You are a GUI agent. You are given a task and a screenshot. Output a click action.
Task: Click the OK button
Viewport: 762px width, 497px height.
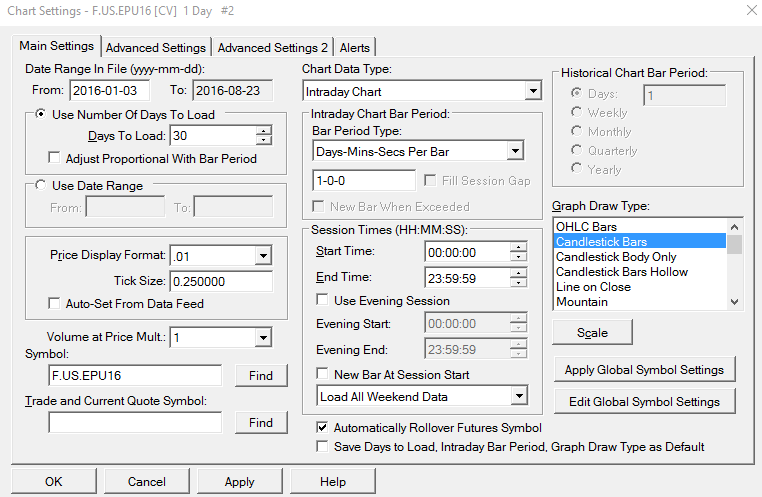pos(53,481)
